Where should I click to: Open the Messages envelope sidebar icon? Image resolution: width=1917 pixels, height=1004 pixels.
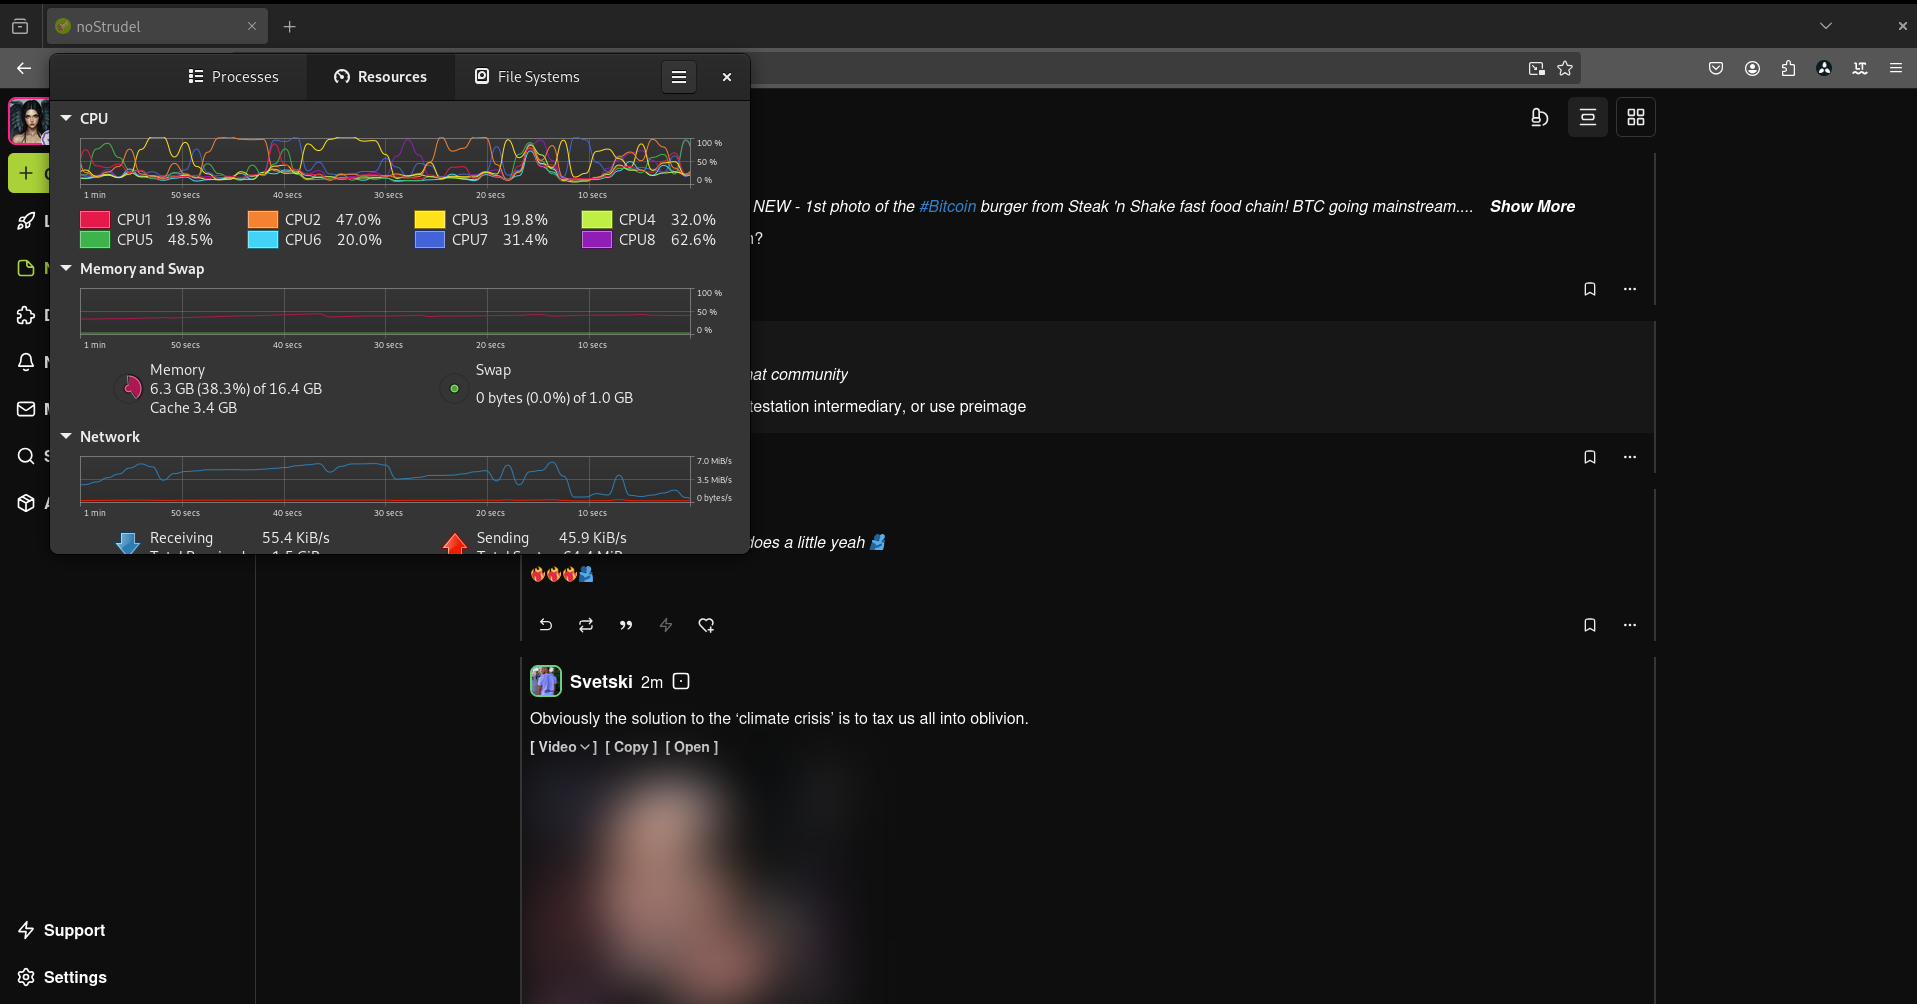coord(26,409)
